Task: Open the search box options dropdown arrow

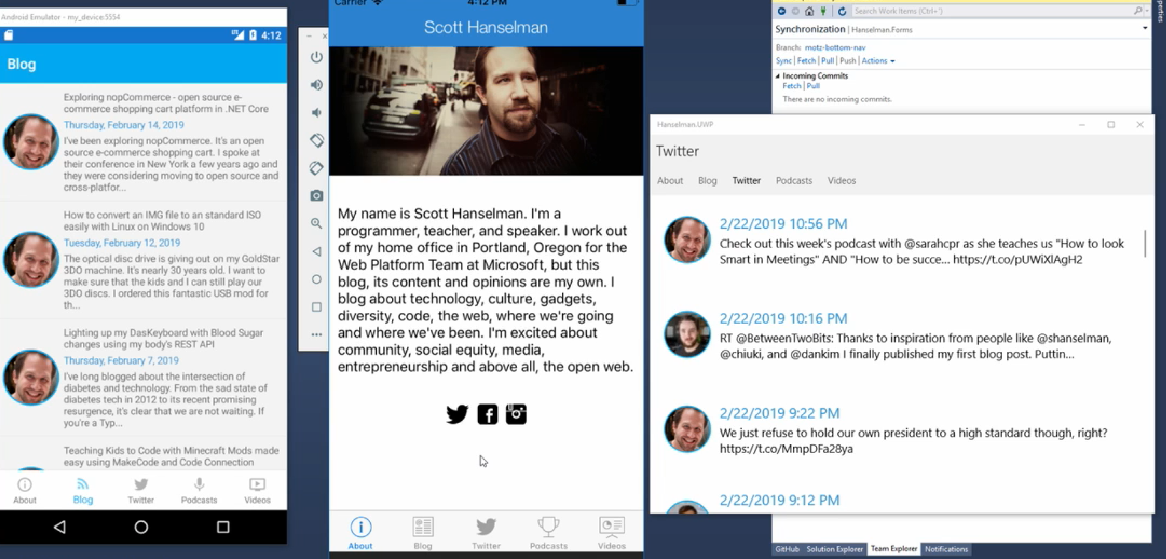Action: click(1147, 11)
